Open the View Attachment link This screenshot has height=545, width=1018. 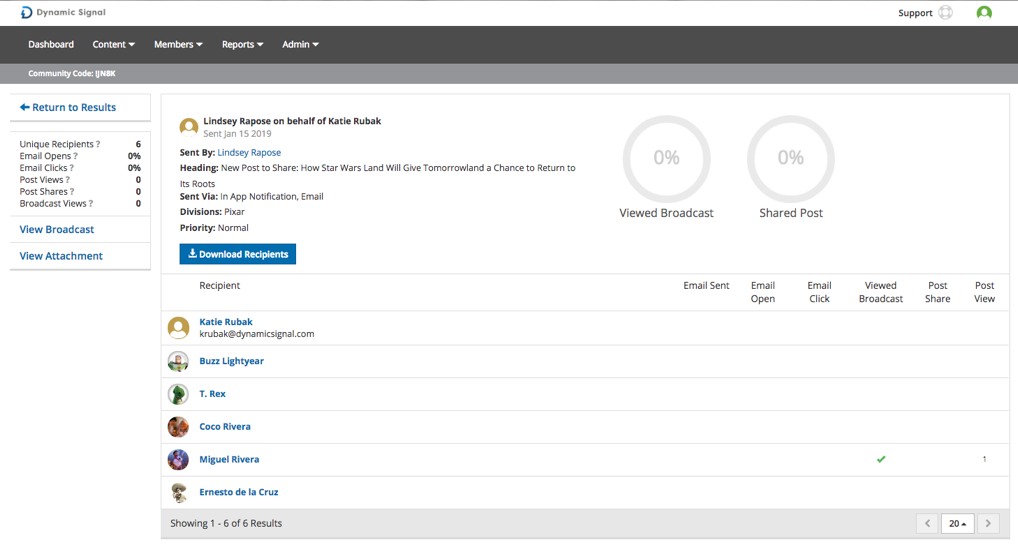(x=61, y=256)
